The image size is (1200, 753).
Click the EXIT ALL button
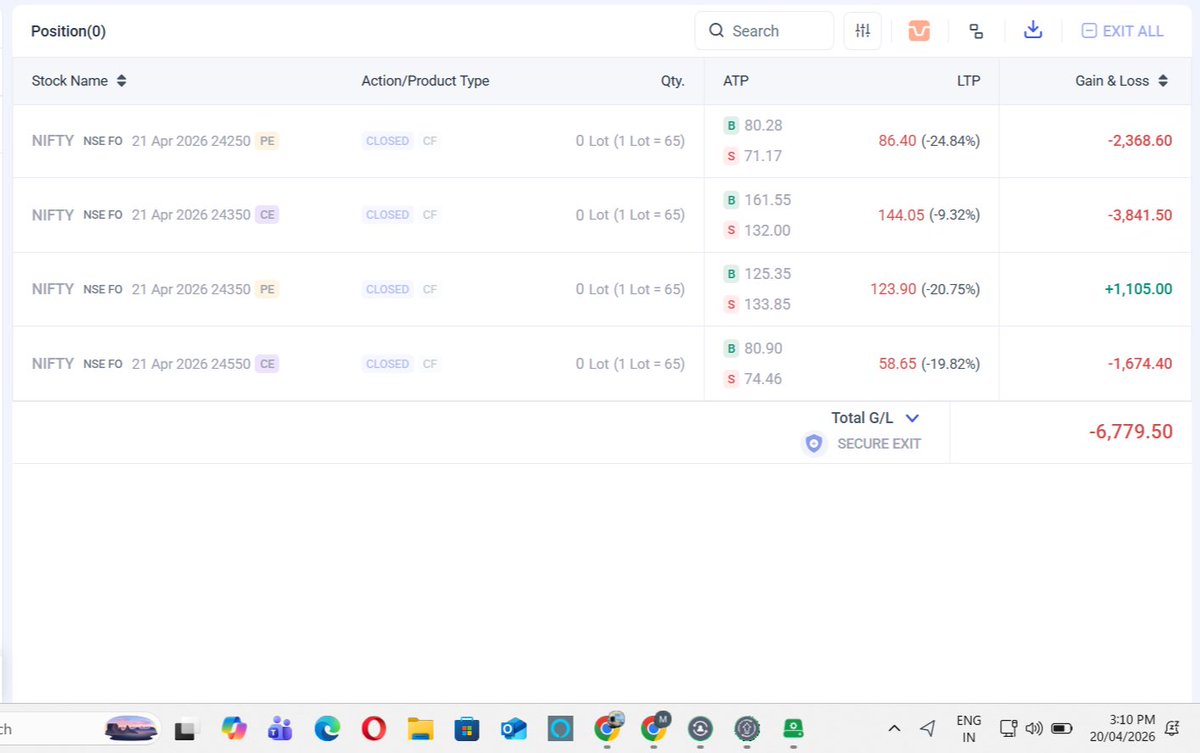[1122, 31]
